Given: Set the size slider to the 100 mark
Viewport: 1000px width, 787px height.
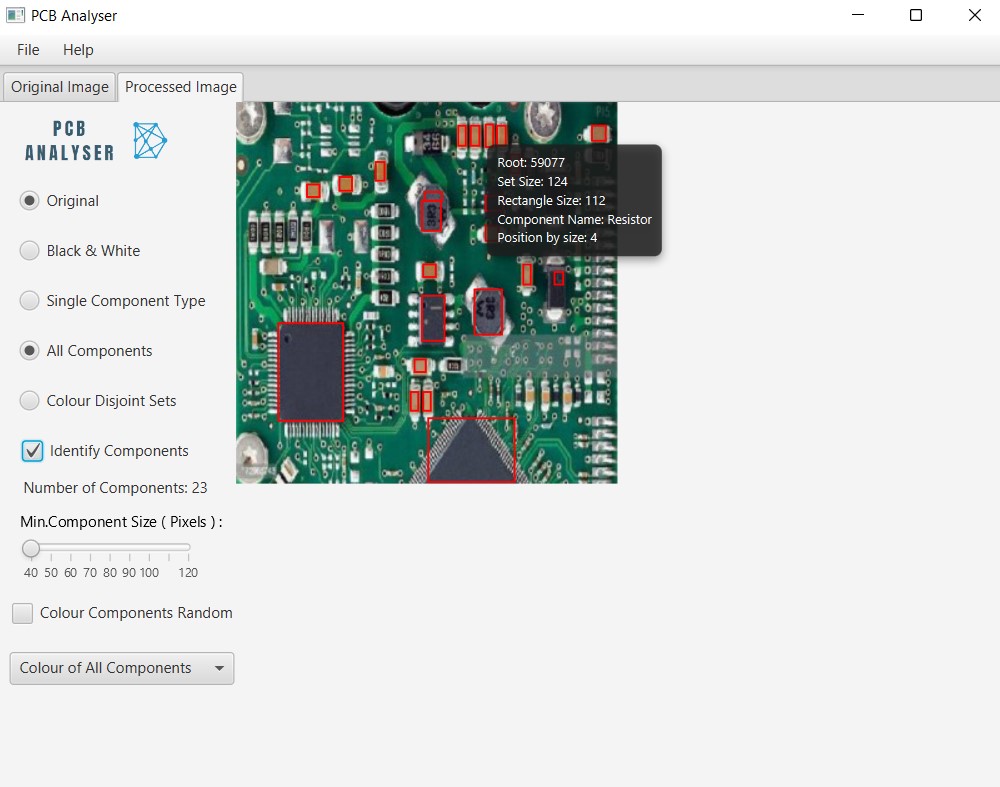Looking at the screenshot, I should pyautogui.click(x=149, y=548).
